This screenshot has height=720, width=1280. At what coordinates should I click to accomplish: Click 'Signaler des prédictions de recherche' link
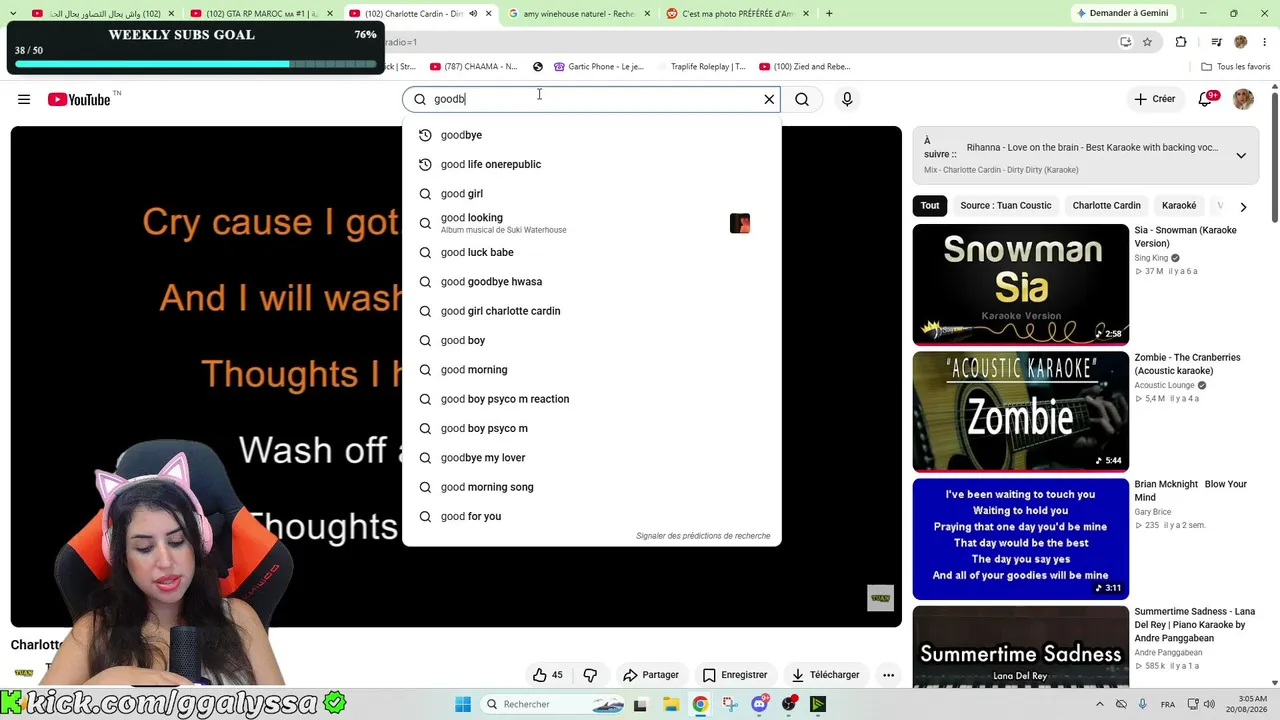(703, 536)
